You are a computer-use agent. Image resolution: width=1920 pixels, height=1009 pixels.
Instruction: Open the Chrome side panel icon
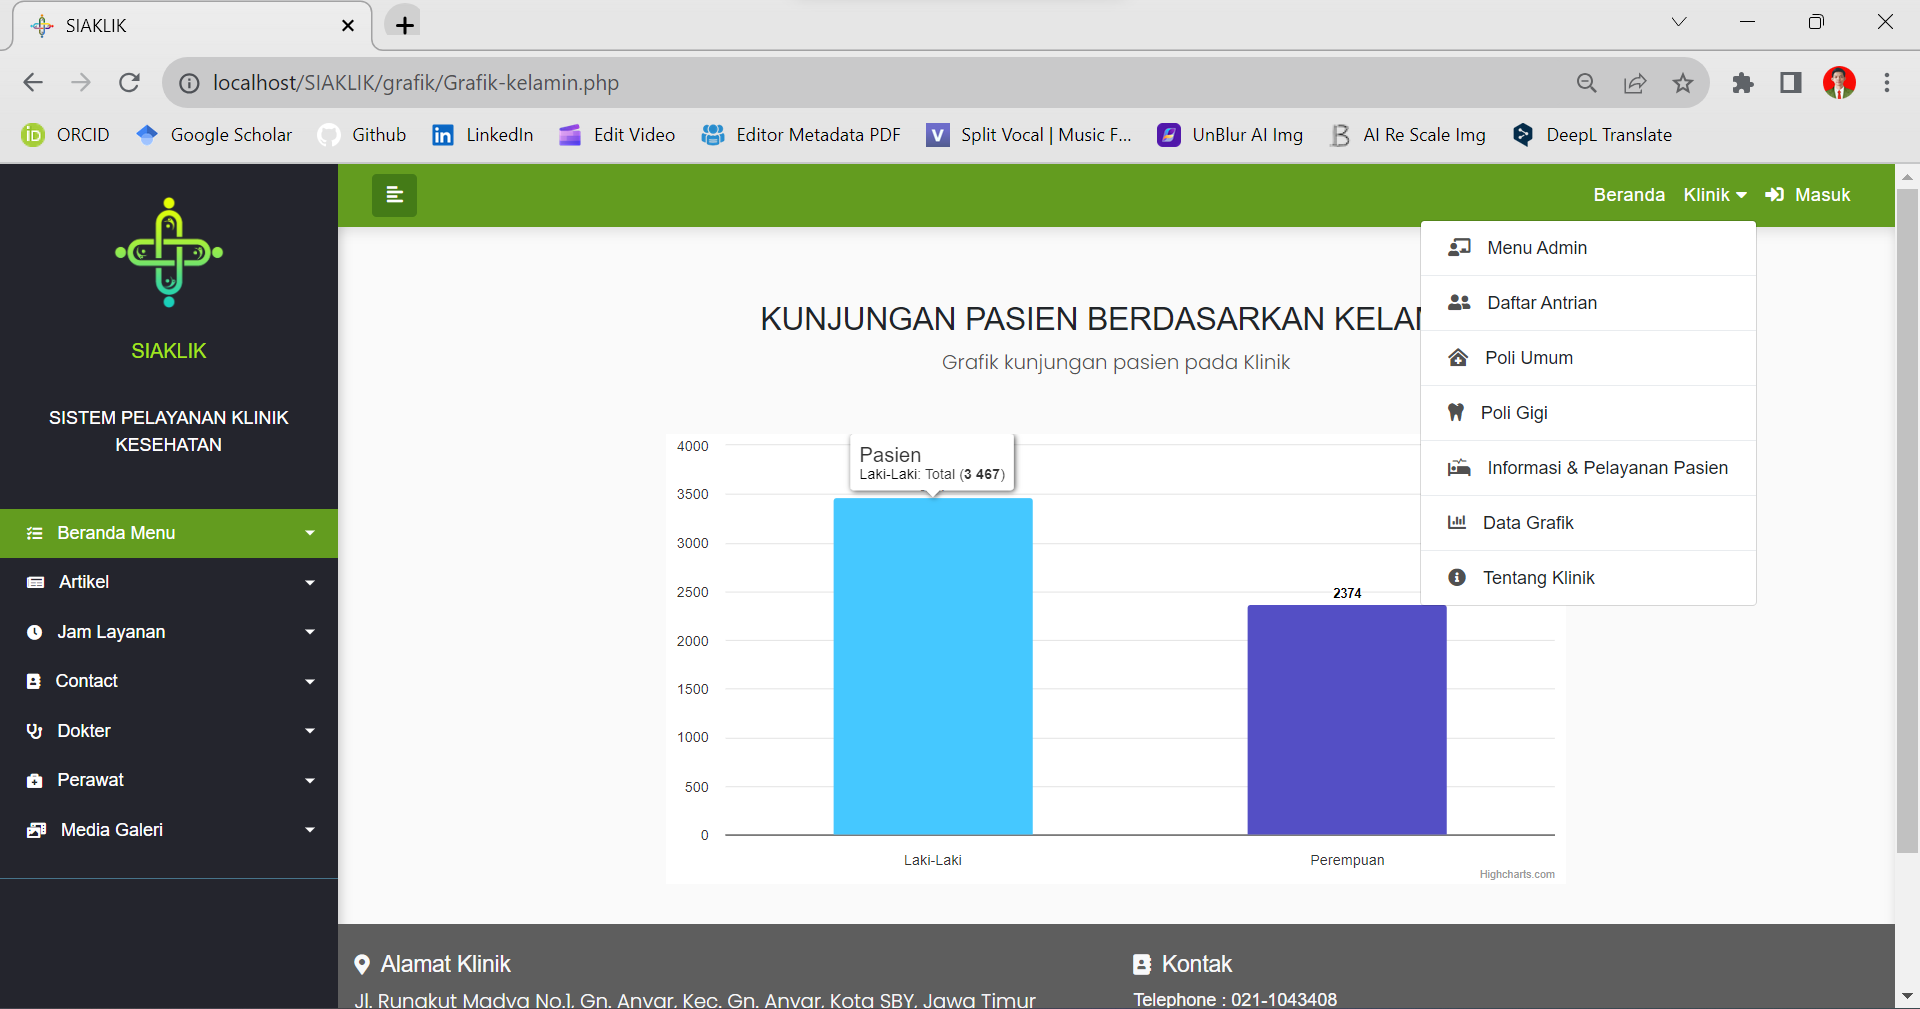(x=1791, y=83)
